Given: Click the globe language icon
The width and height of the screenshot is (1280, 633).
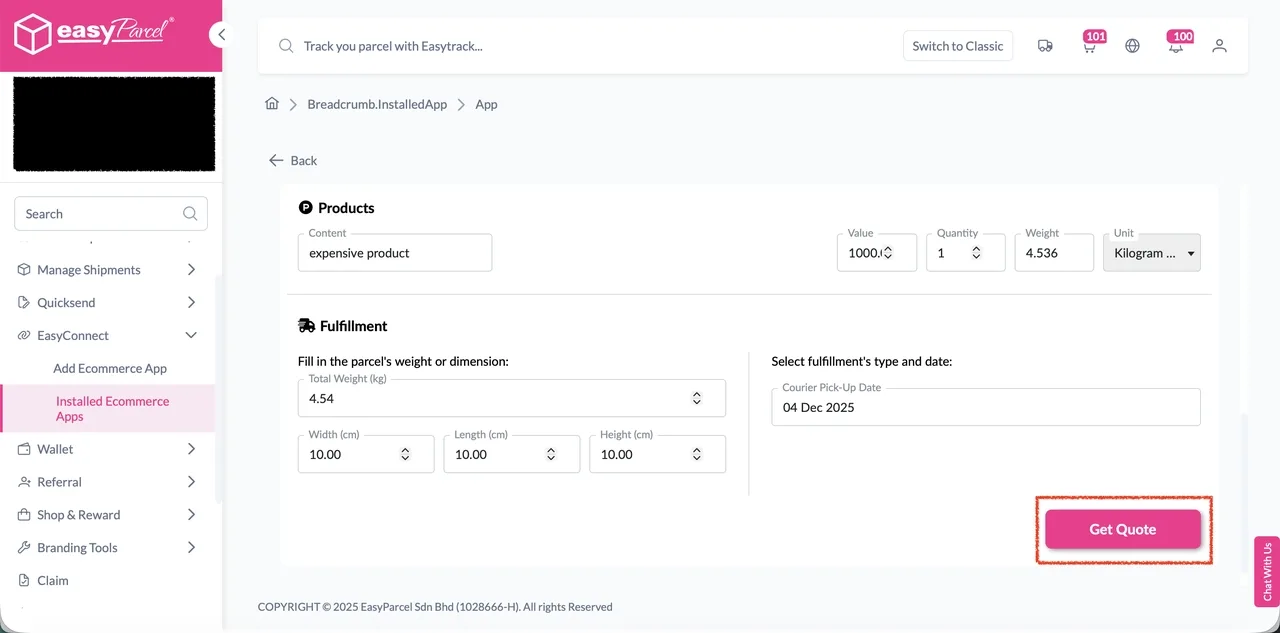Looking at the screenshot, I should 1132,46.
